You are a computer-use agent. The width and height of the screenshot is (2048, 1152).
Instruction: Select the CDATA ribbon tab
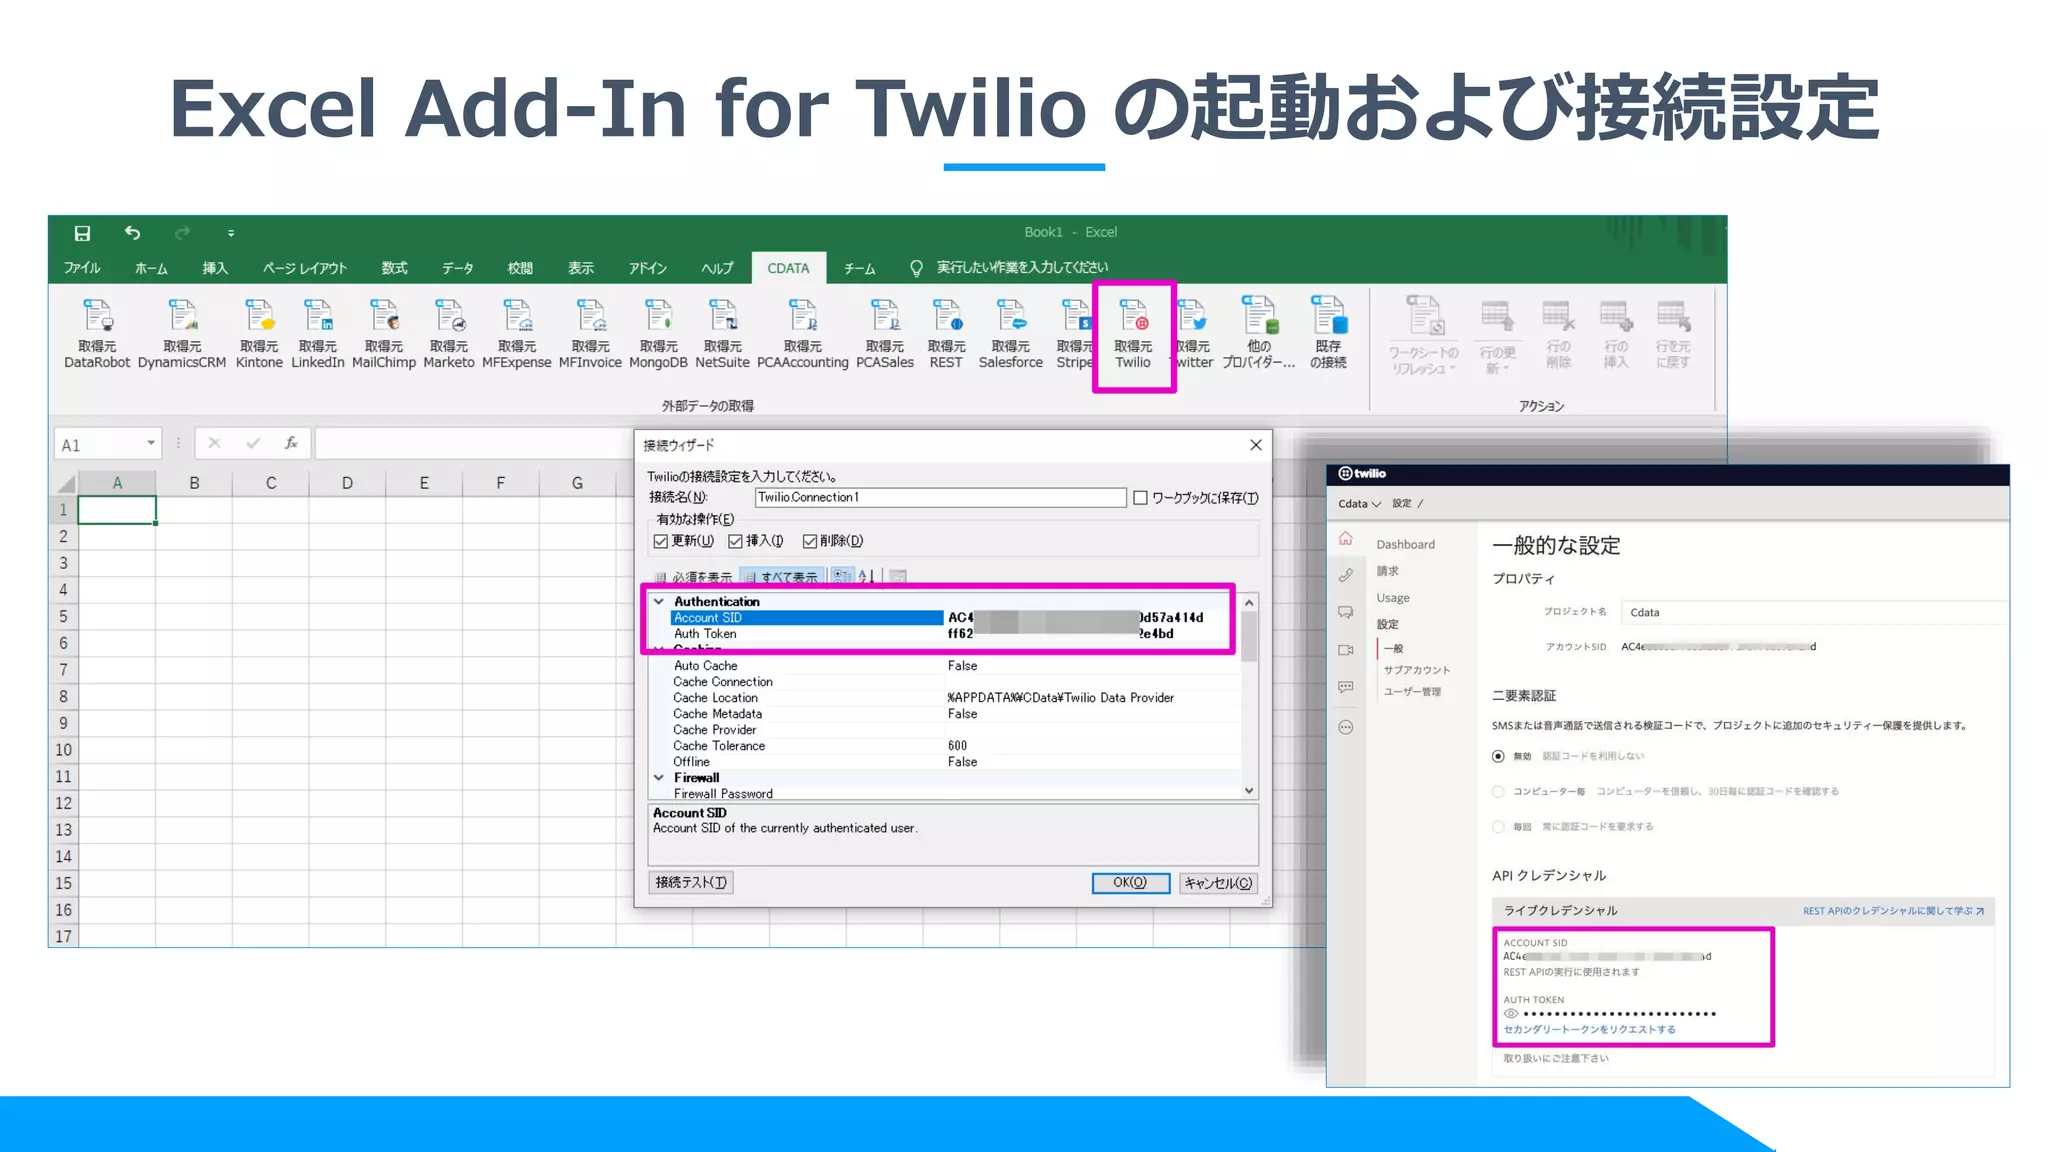click(x=788, y=268)
